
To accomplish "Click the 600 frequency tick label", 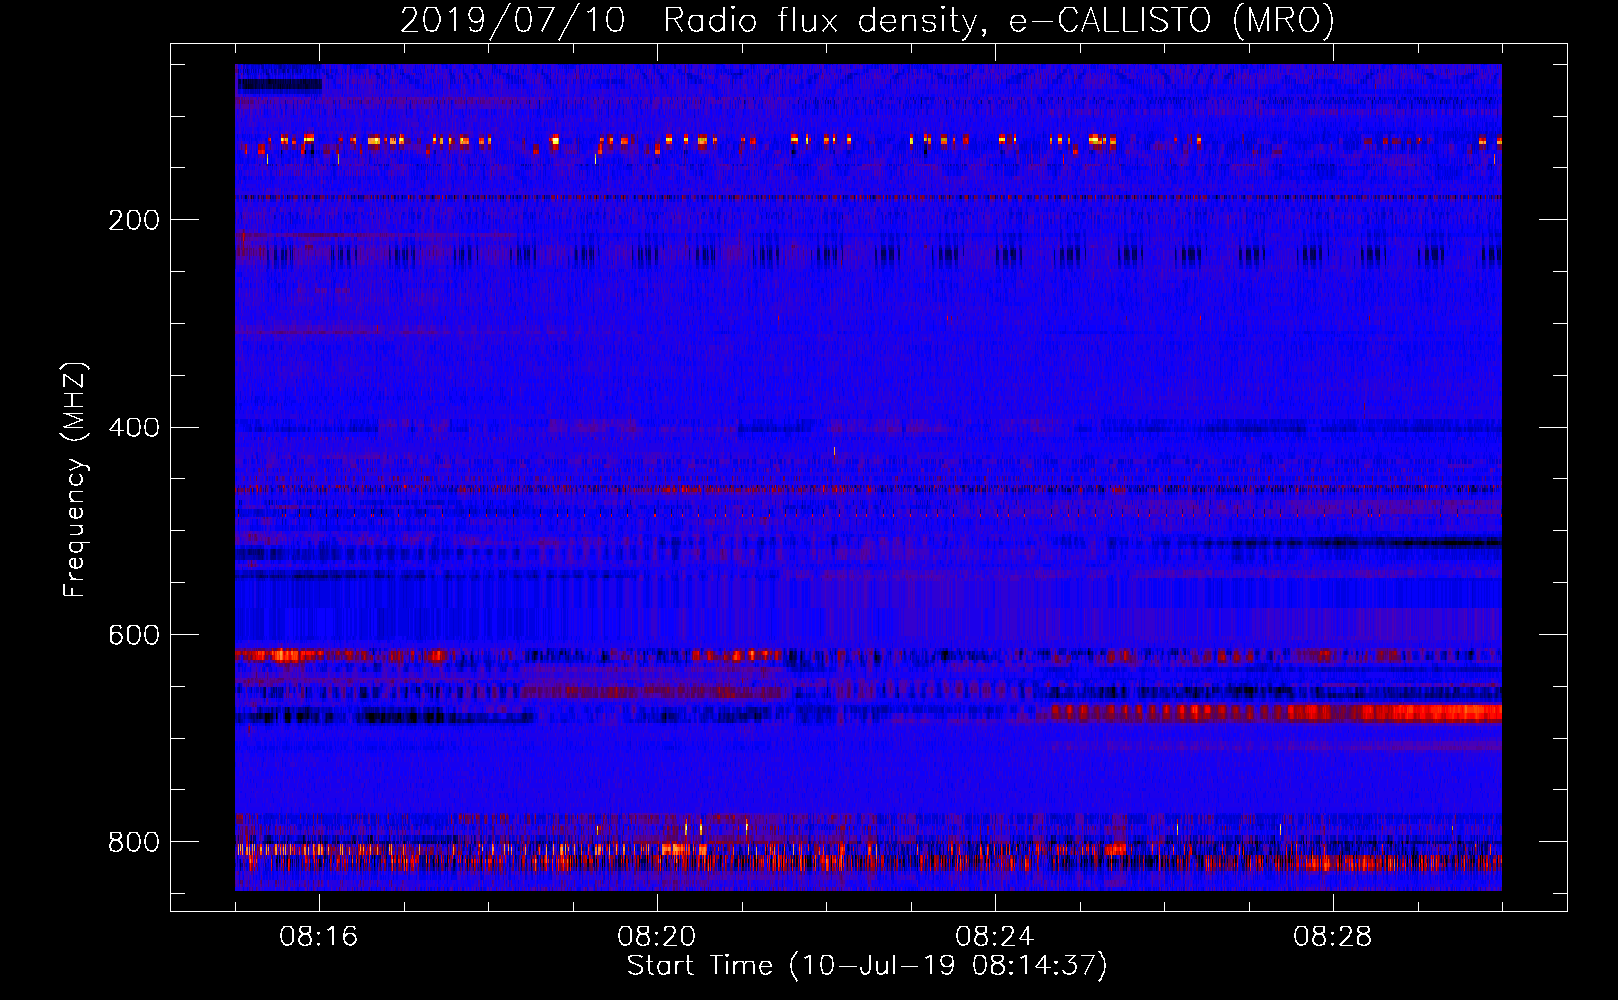I will [x=134, y=636].
